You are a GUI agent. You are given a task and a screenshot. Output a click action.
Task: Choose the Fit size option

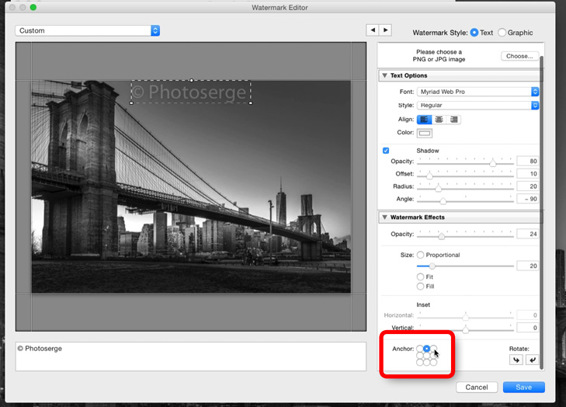click(x=420, y=277)
